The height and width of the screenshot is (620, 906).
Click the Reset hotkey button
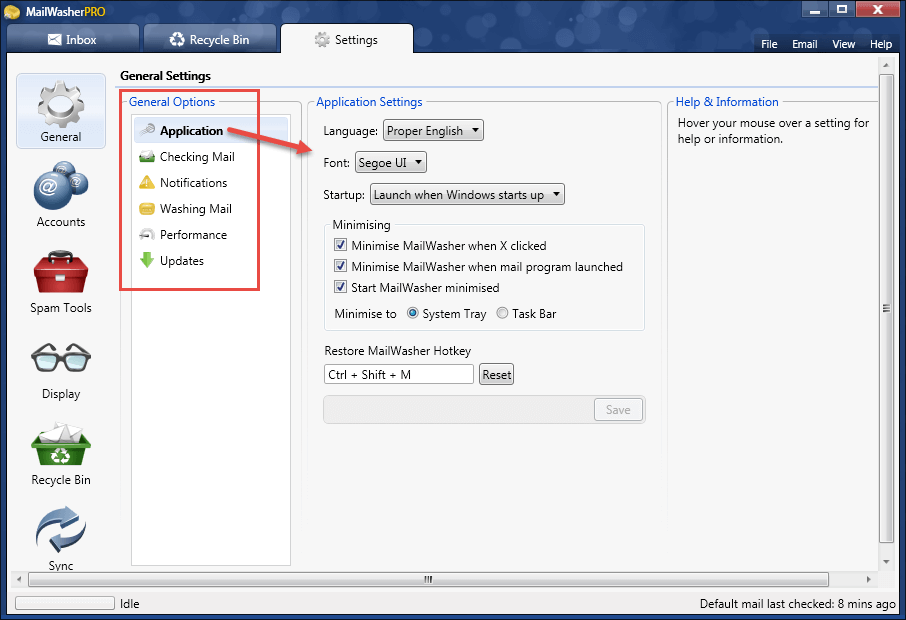496,374
